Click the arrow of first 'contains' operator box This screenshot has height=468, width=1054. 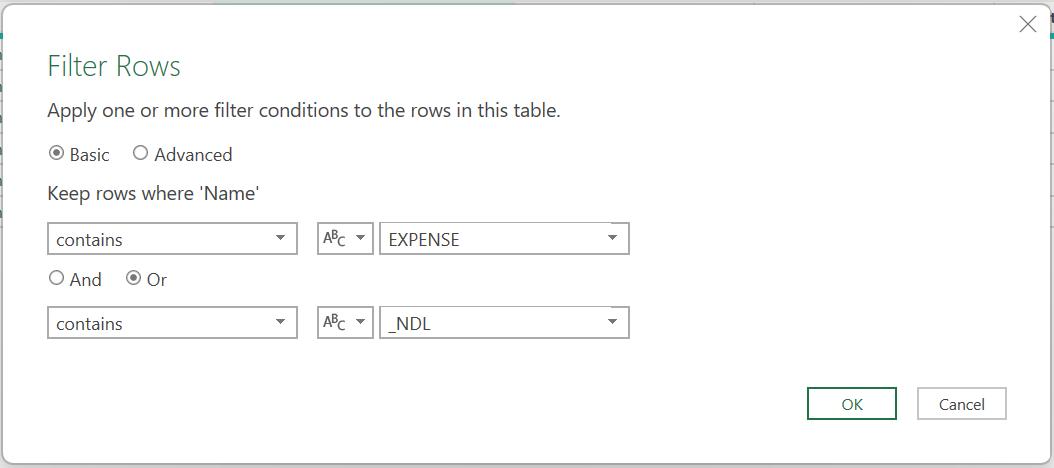[280, 238]
